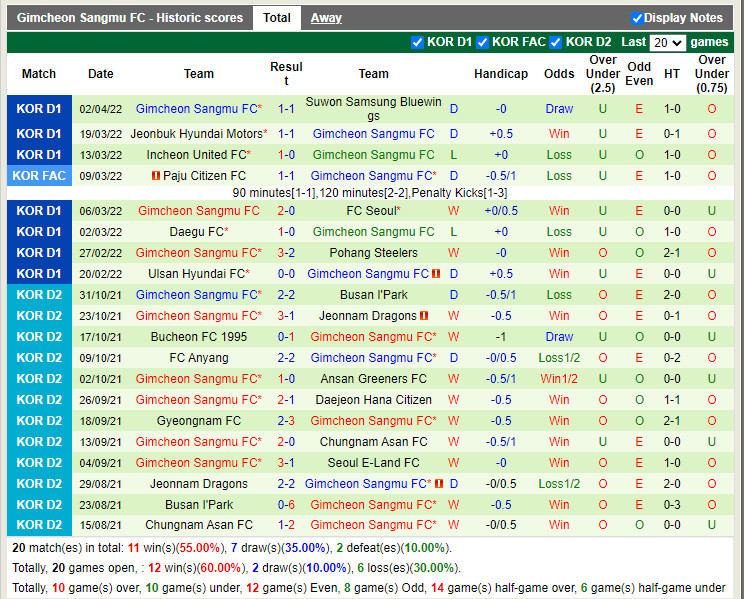Click red card icon in 29/08/21 match row
Screen dimensions: 744x599
point(439,484)
